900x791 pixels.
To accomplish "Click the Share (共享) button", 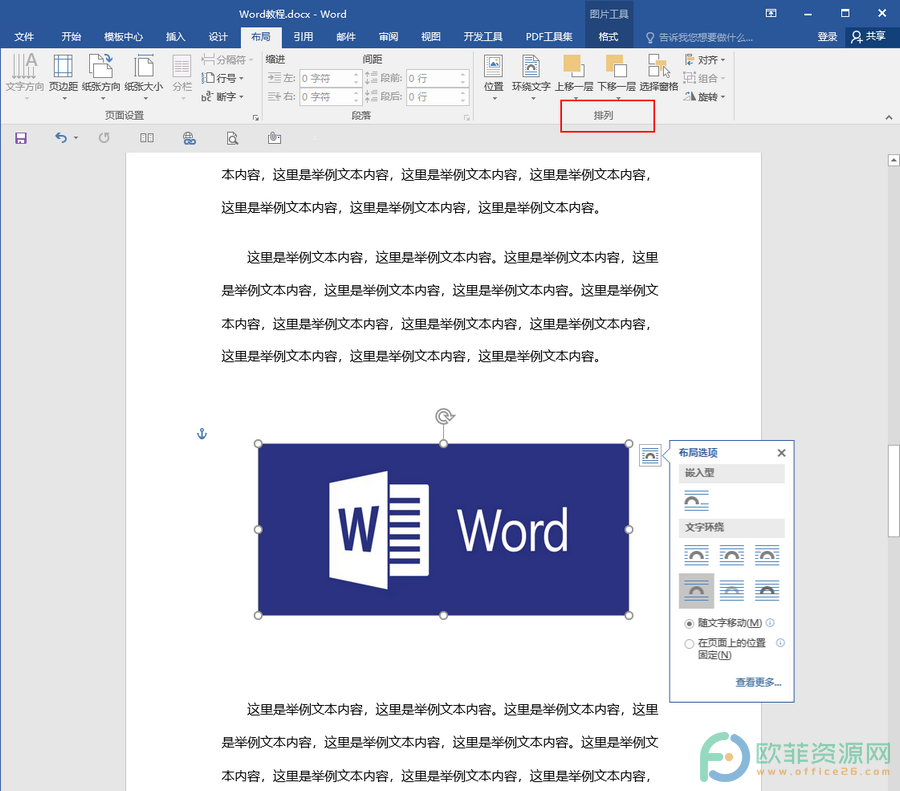I will coord(869,37).
